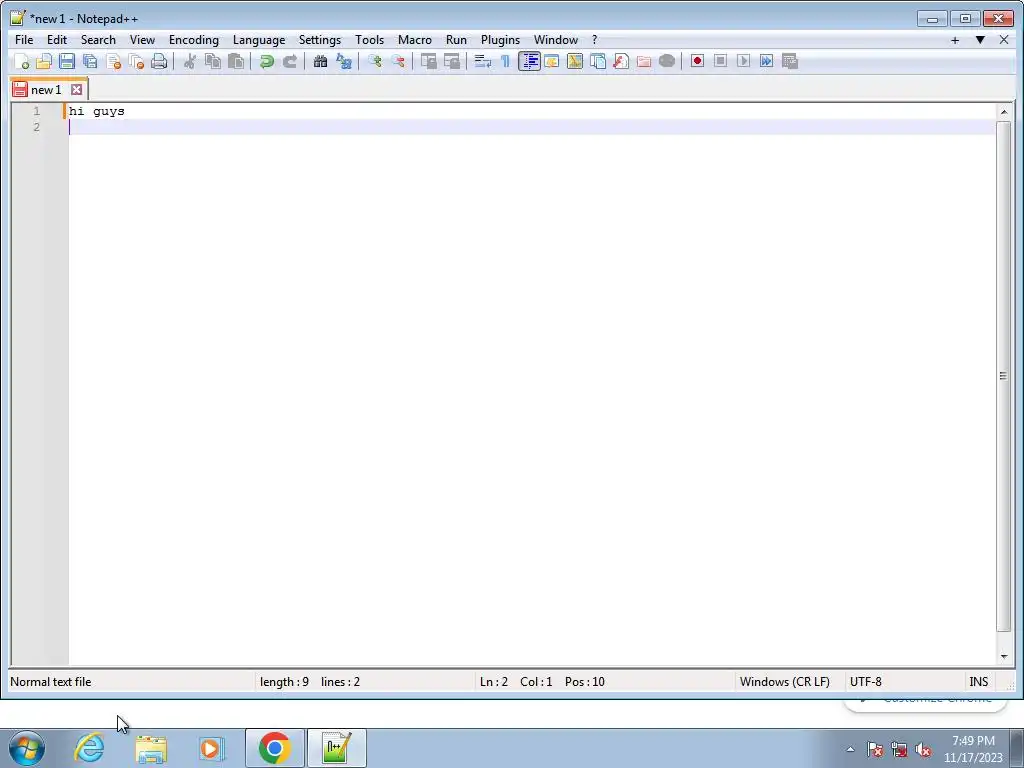Open the Replace dialog icon
This screenshot has width=1024, height=768.
[344, 61]
